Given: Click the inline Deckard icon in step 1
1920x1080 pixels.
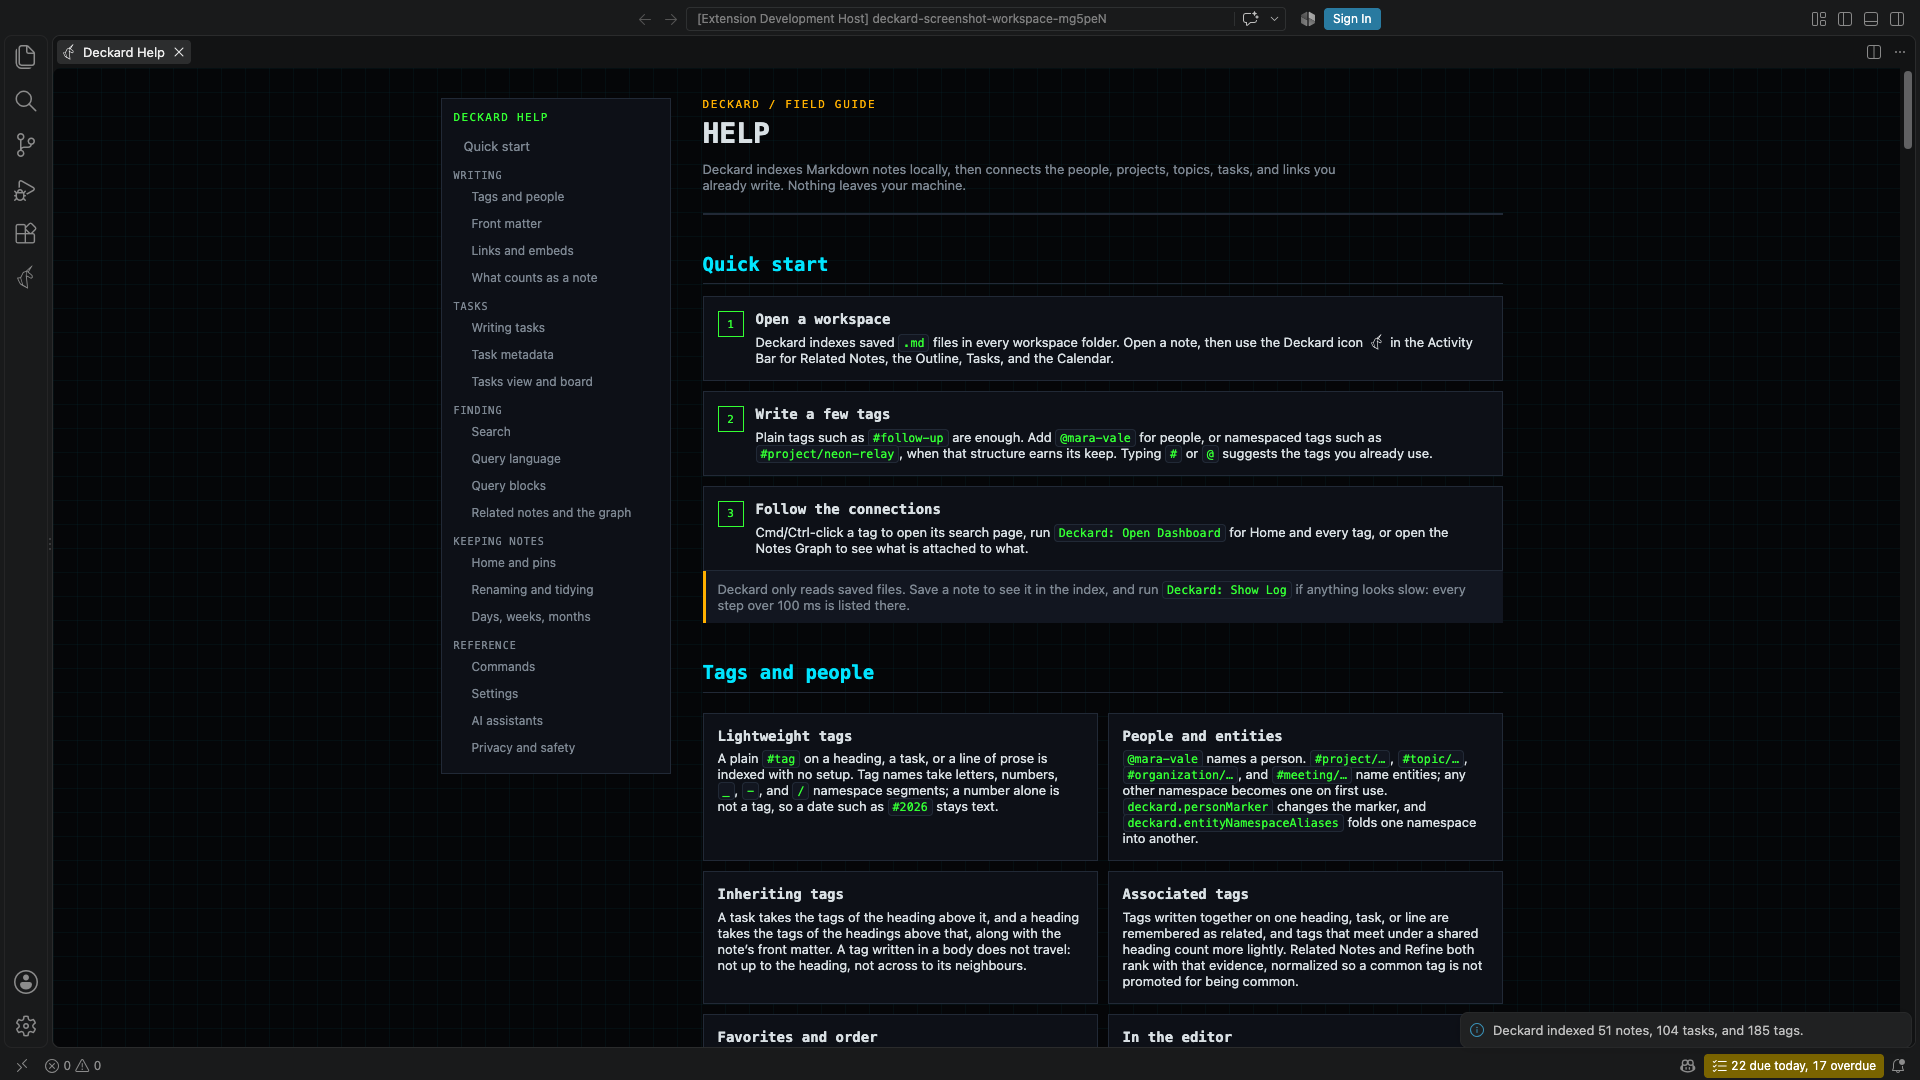Looking at the screenshot, I should click(x=1376, y=343).
